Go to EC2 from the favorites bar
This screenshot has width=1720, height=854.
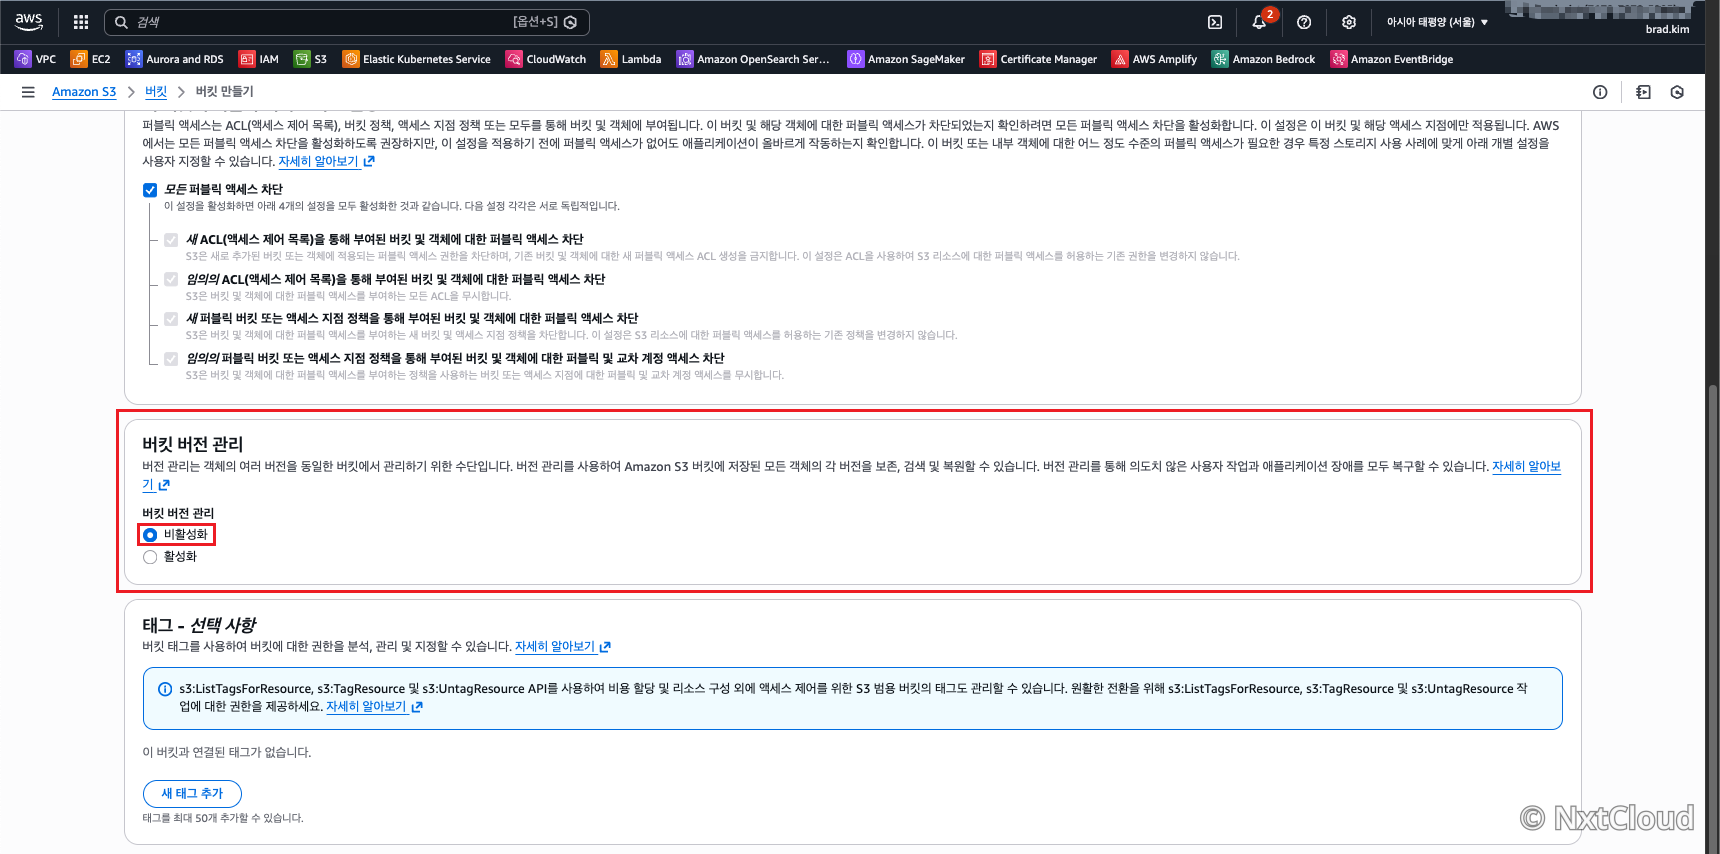91,59
